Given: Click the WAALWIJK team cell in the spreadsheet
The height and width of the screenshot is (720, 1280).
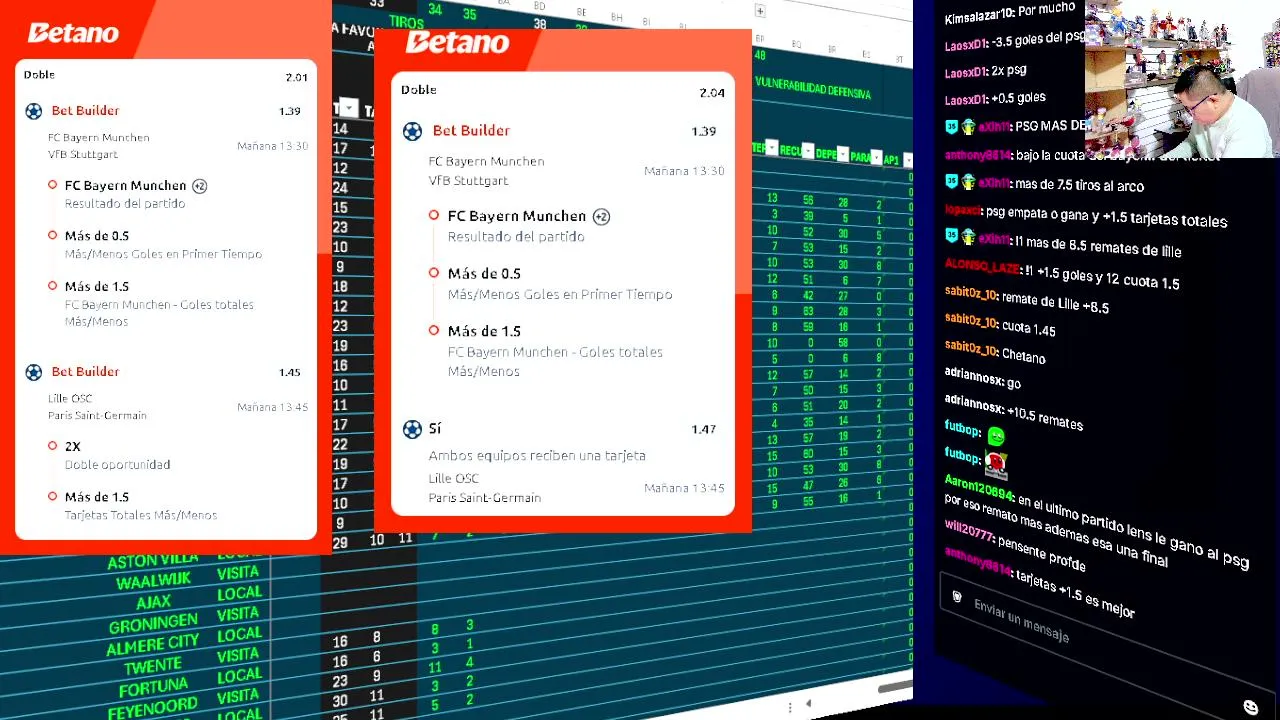Looking at the screenshot, I should click(153, 582).
